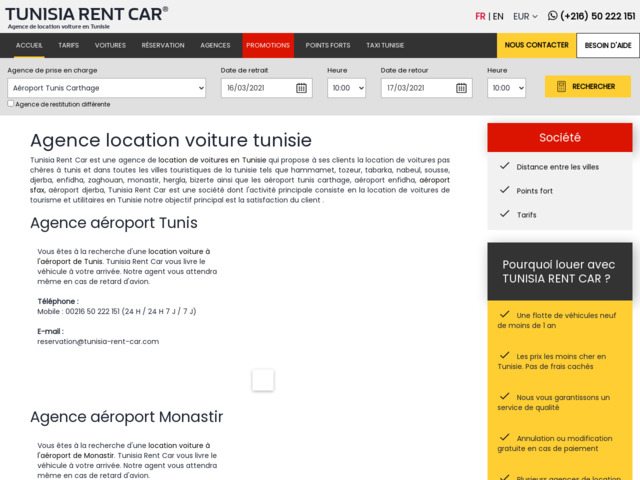The width and height of the screenshot is (640, 480).
Task: Click the Agence location voiture tunisie heading
Action: (171, 140)
